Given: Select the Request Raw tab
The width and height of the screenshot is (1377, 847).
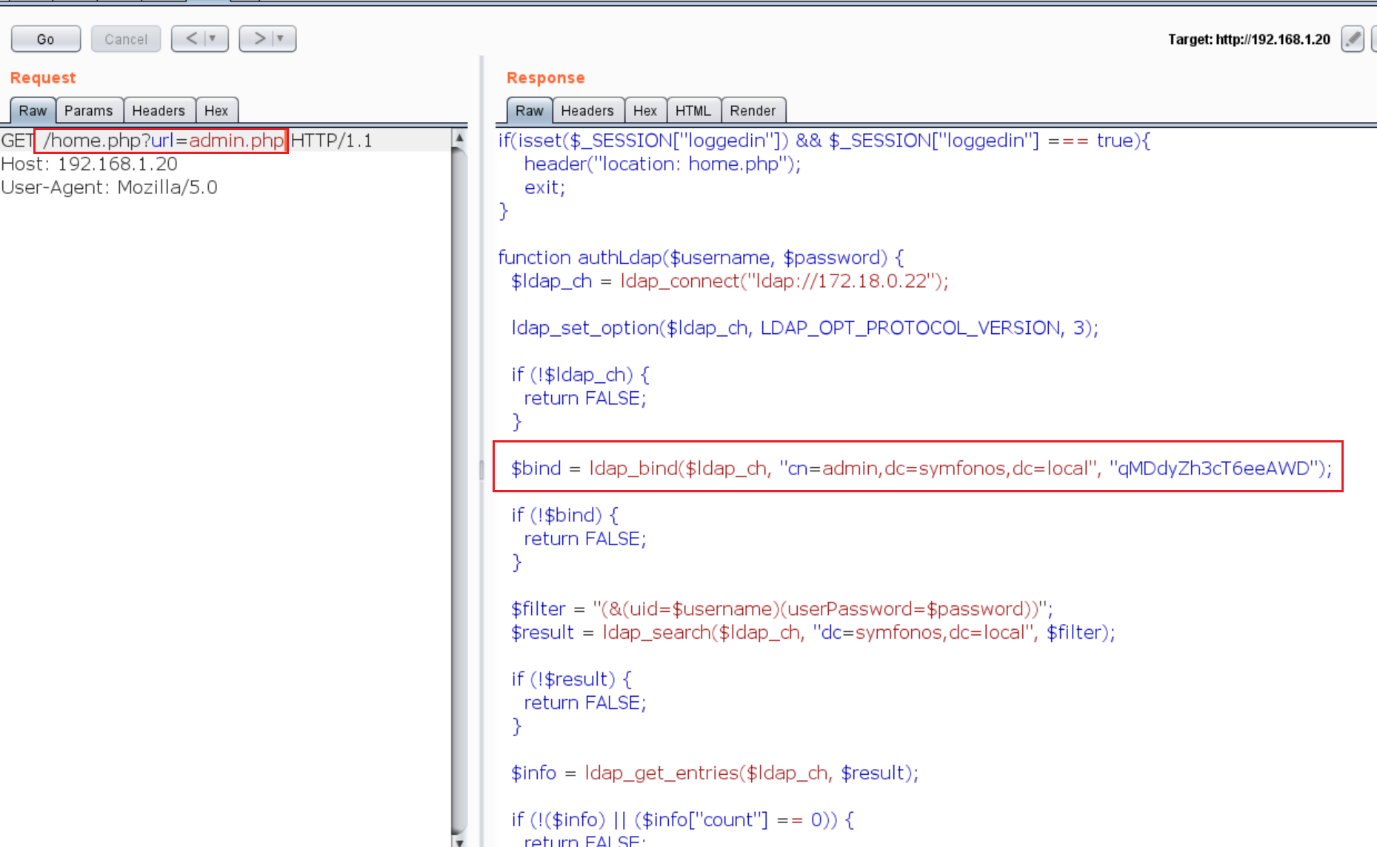Looking at the screenshot, I should pos(33,111).
